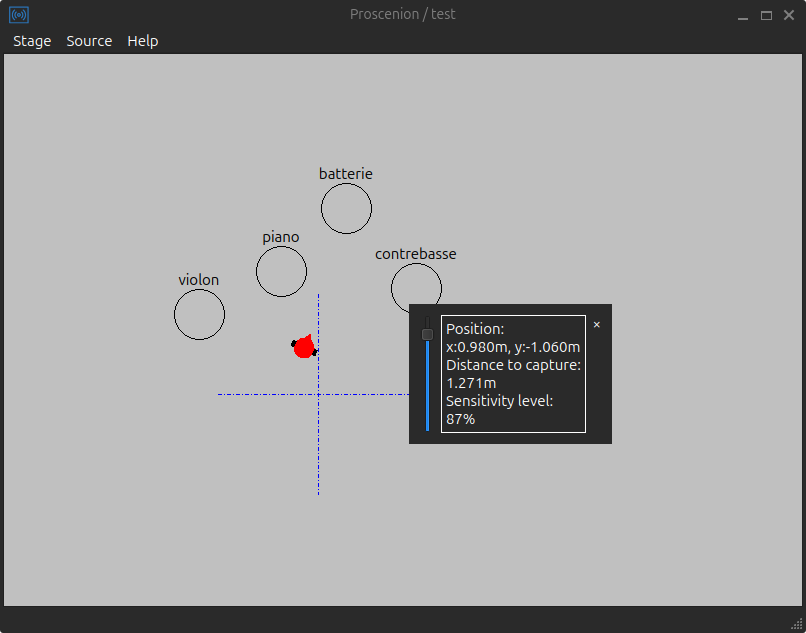The width and height of the screenshot is (806, 633).
Task: Click the Proscenion app icon in title bar
Action: (x=19, y=14)
